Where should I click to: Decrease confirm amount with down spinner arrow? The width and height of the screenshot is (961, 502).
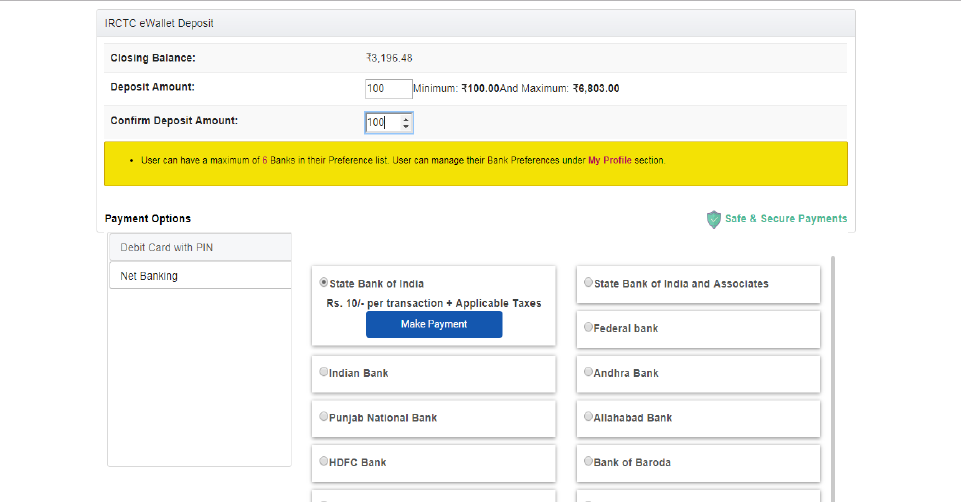[406, 126]
